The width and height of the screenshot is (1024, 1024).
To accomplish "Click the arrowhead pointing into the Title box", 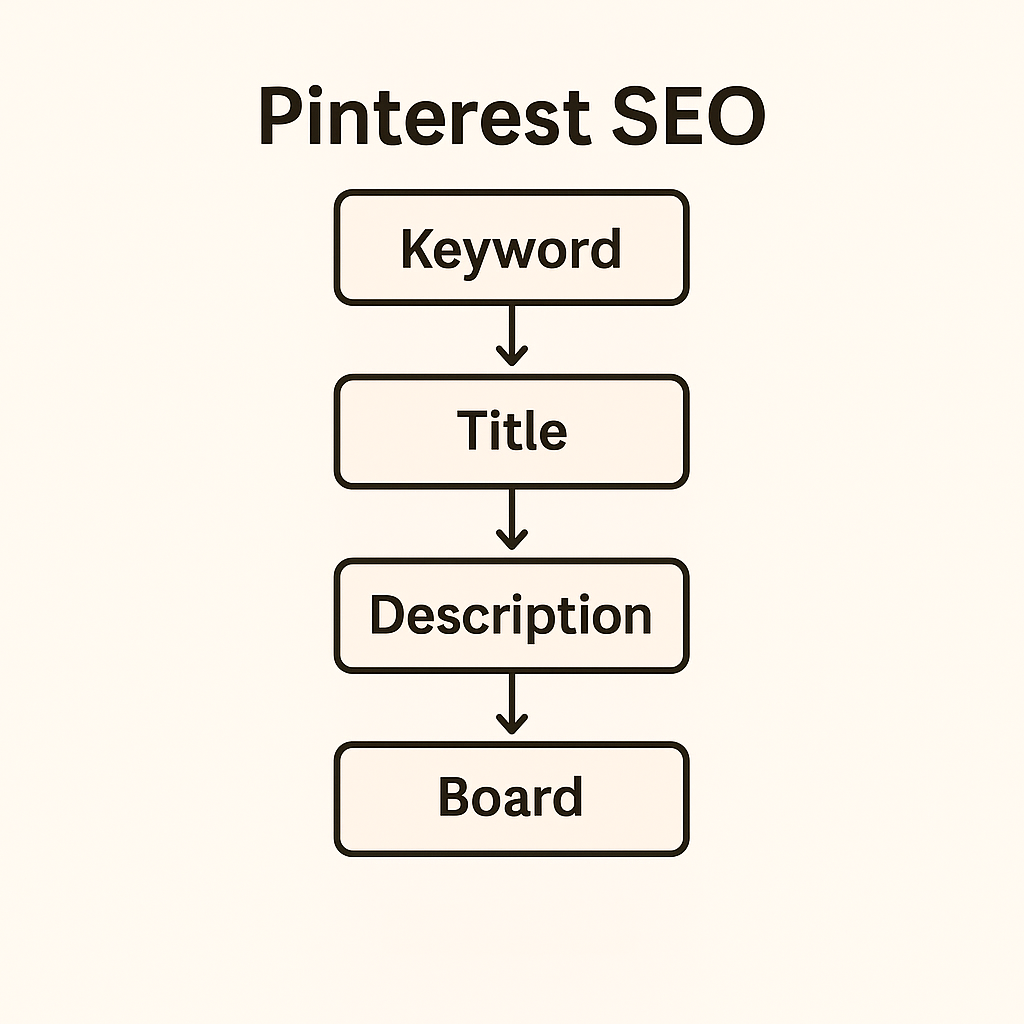I will (512, 356).
